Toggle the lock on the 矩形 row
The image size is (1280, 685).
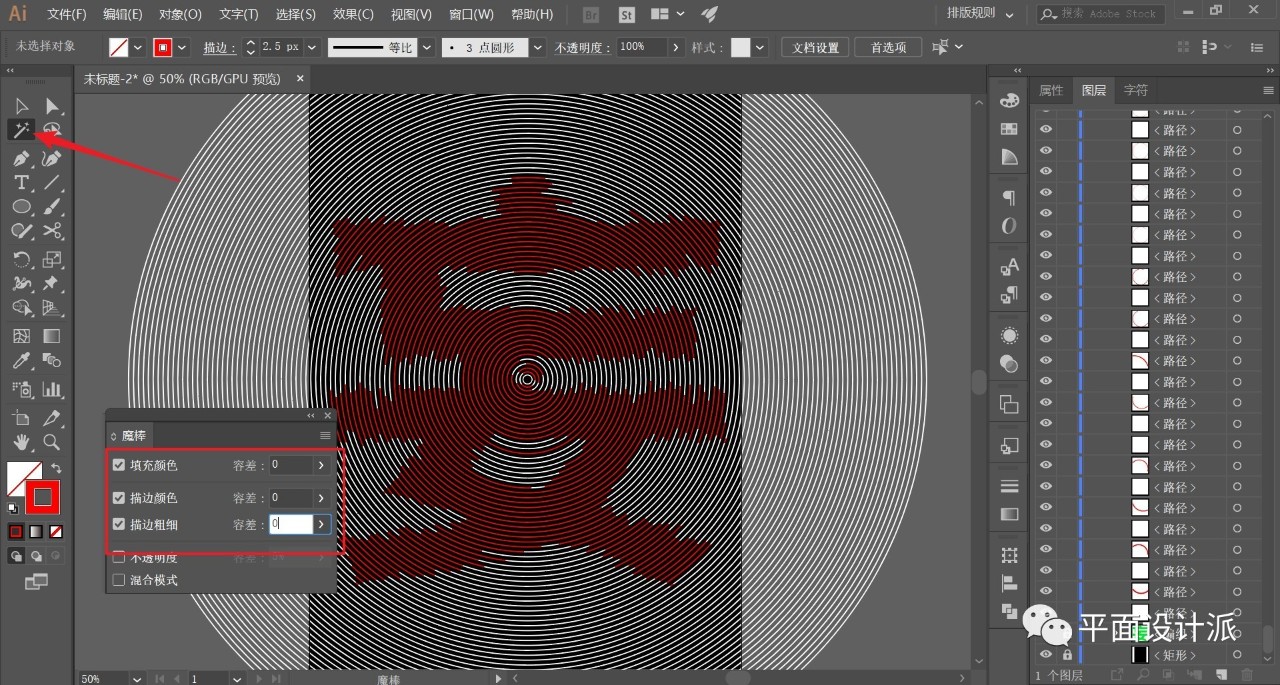point(1067,654)
